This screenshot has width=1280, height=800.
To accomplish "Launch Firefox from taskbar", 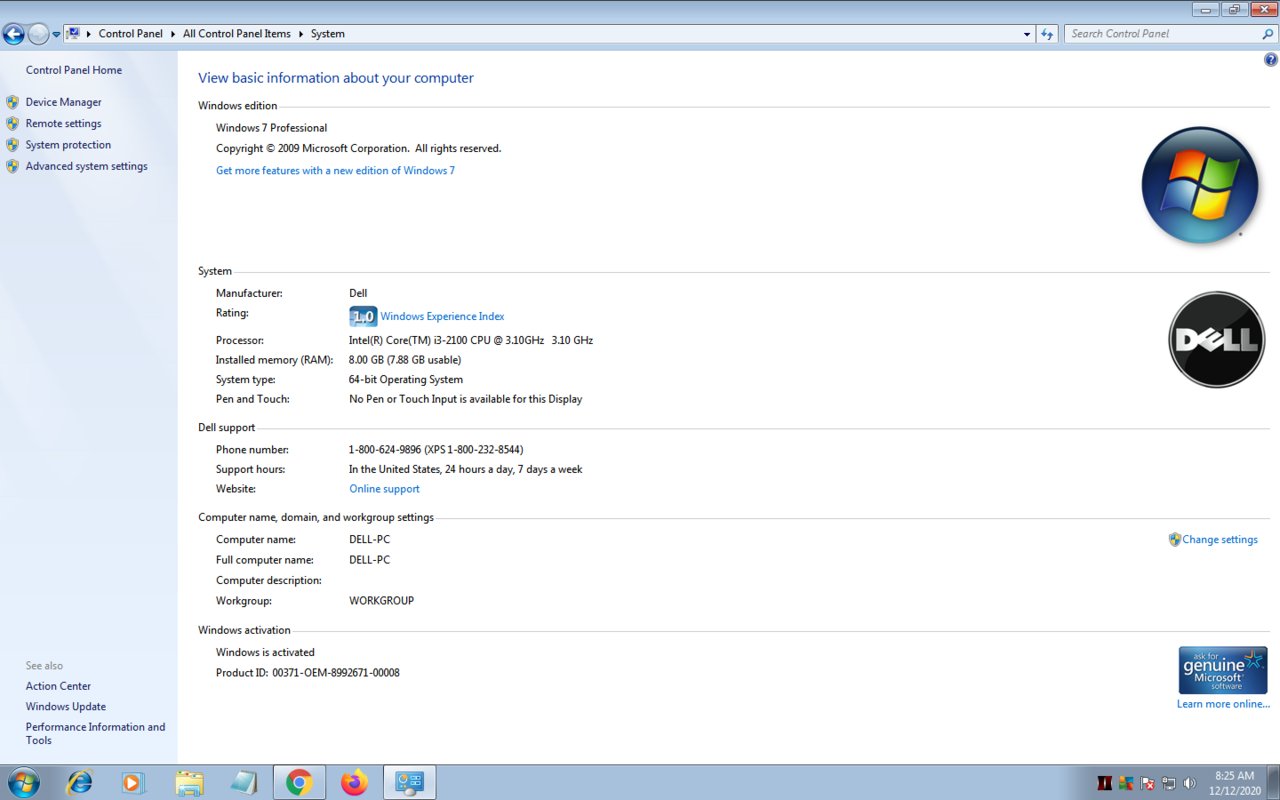I will pyautogui.click(x=354, y=782).
